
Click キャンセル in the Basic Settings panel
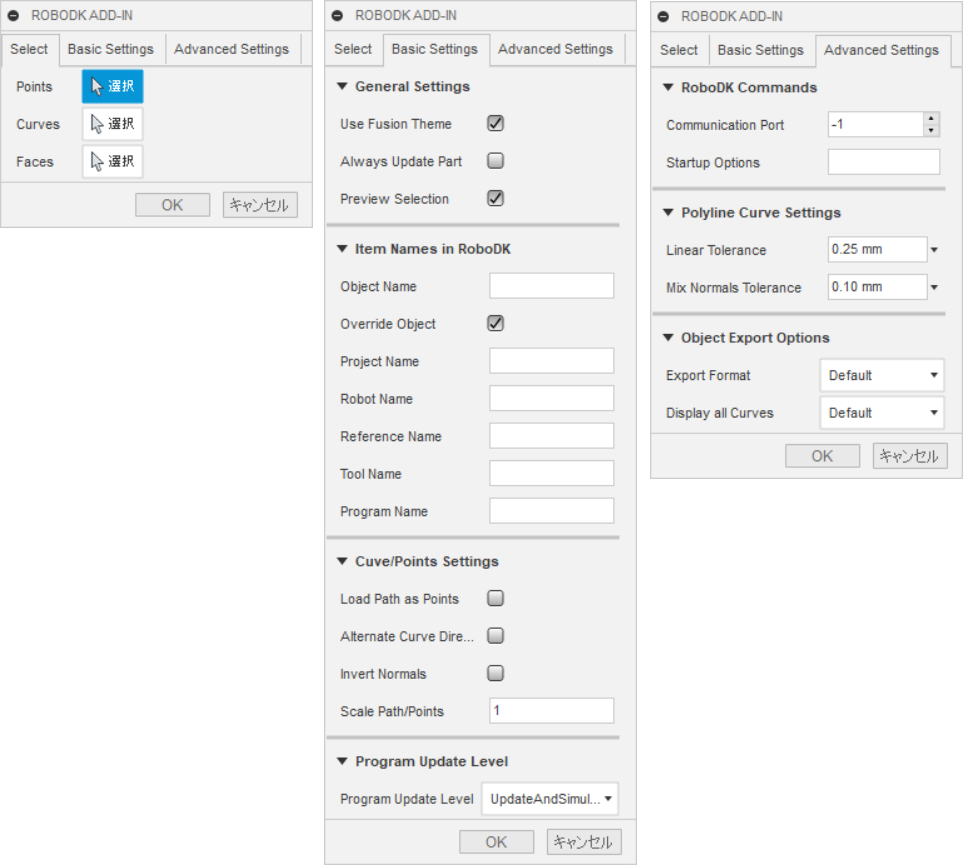pyautogui.click(x=584, y=842)
